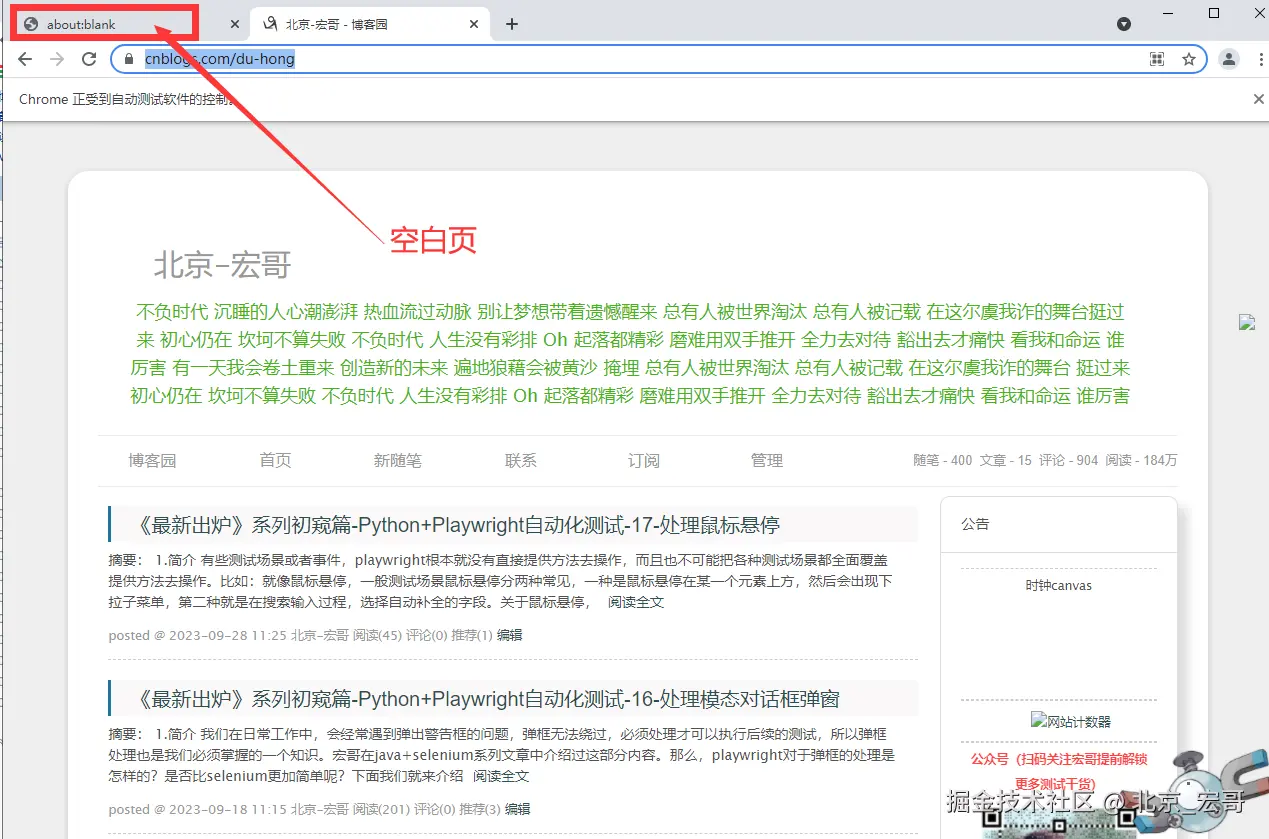Click the address bar URL field

(640, 59)
